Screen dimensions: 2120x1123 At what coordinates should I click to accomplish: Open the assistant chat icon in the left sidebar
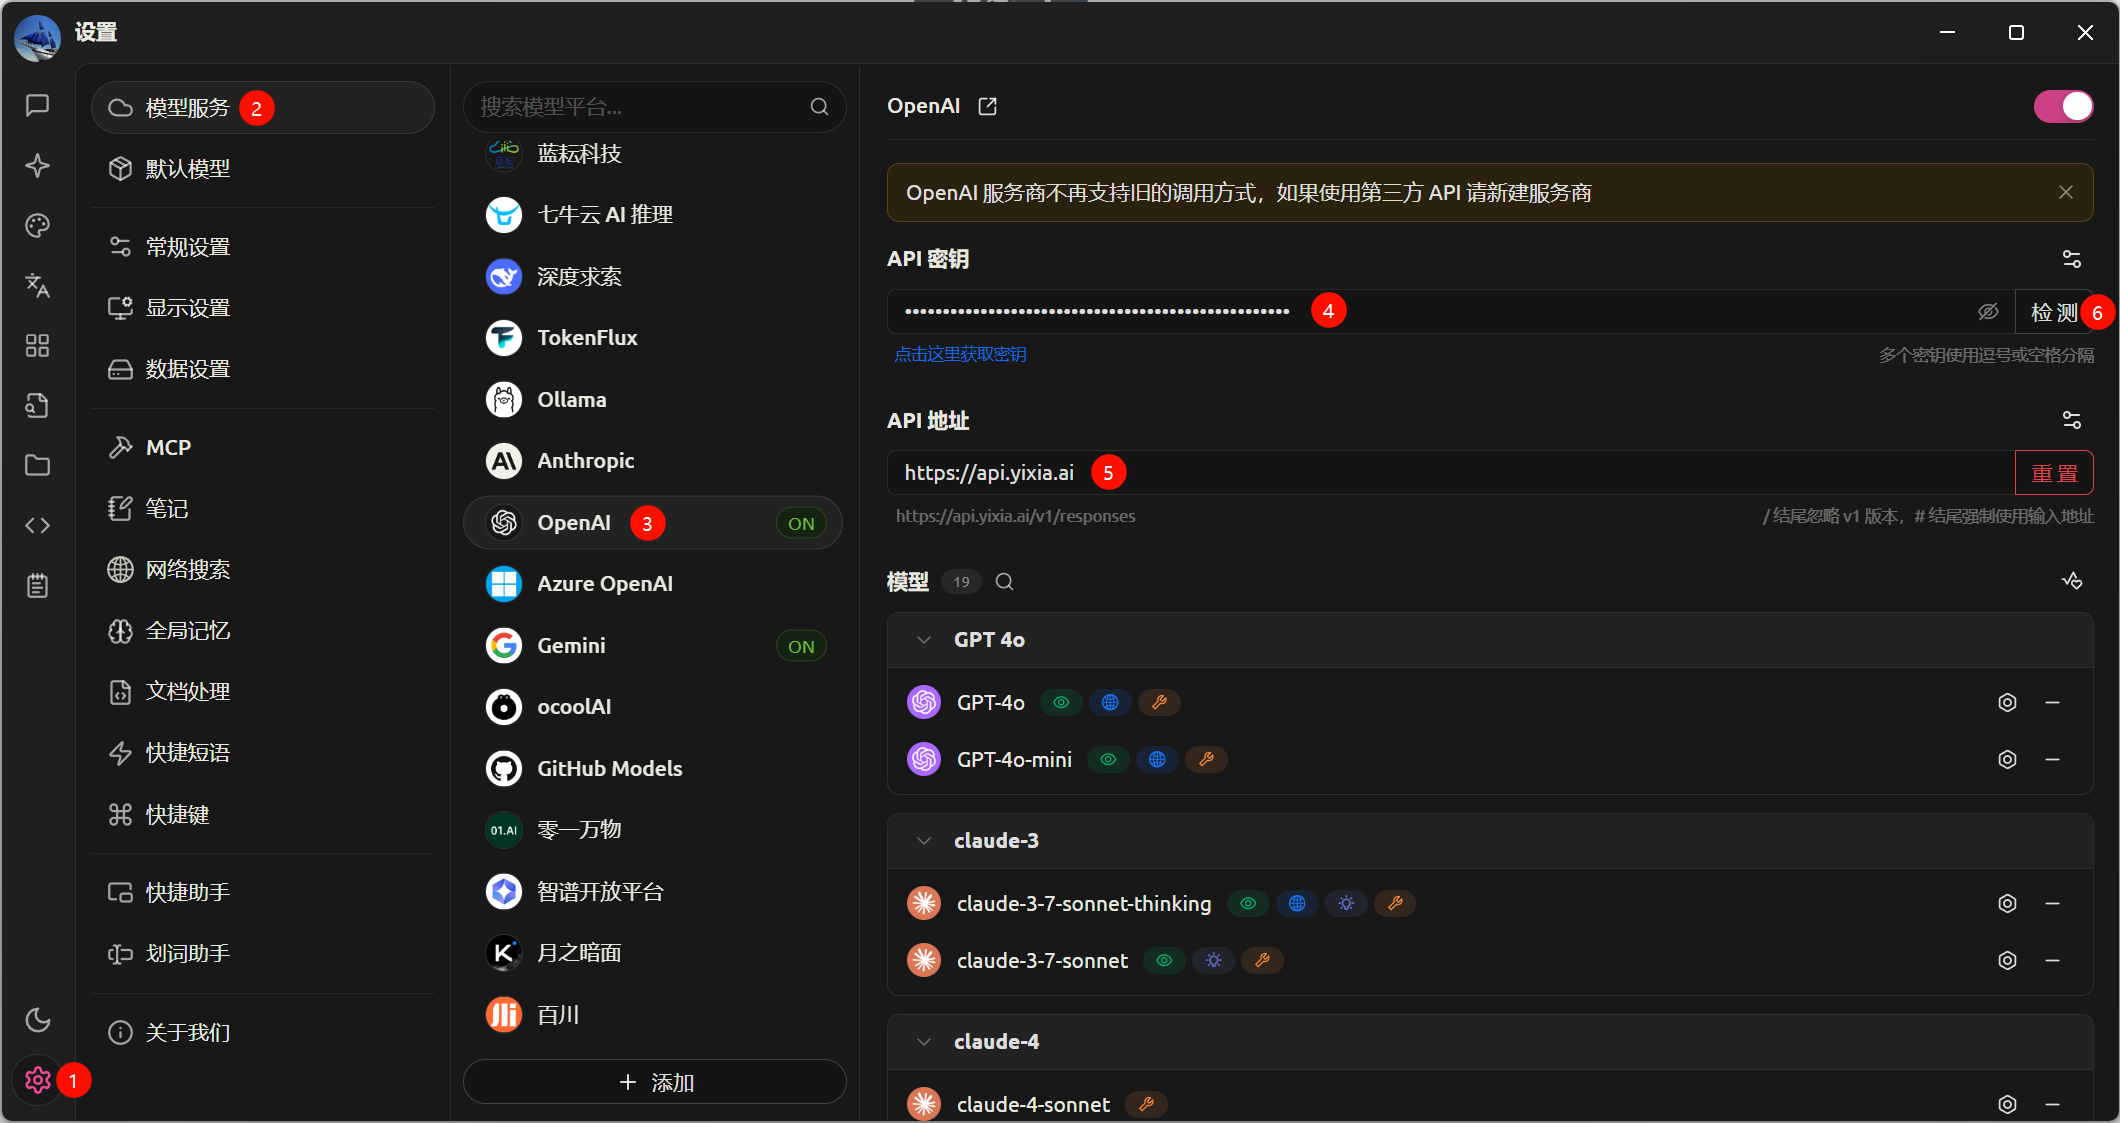tap(38, 105)
